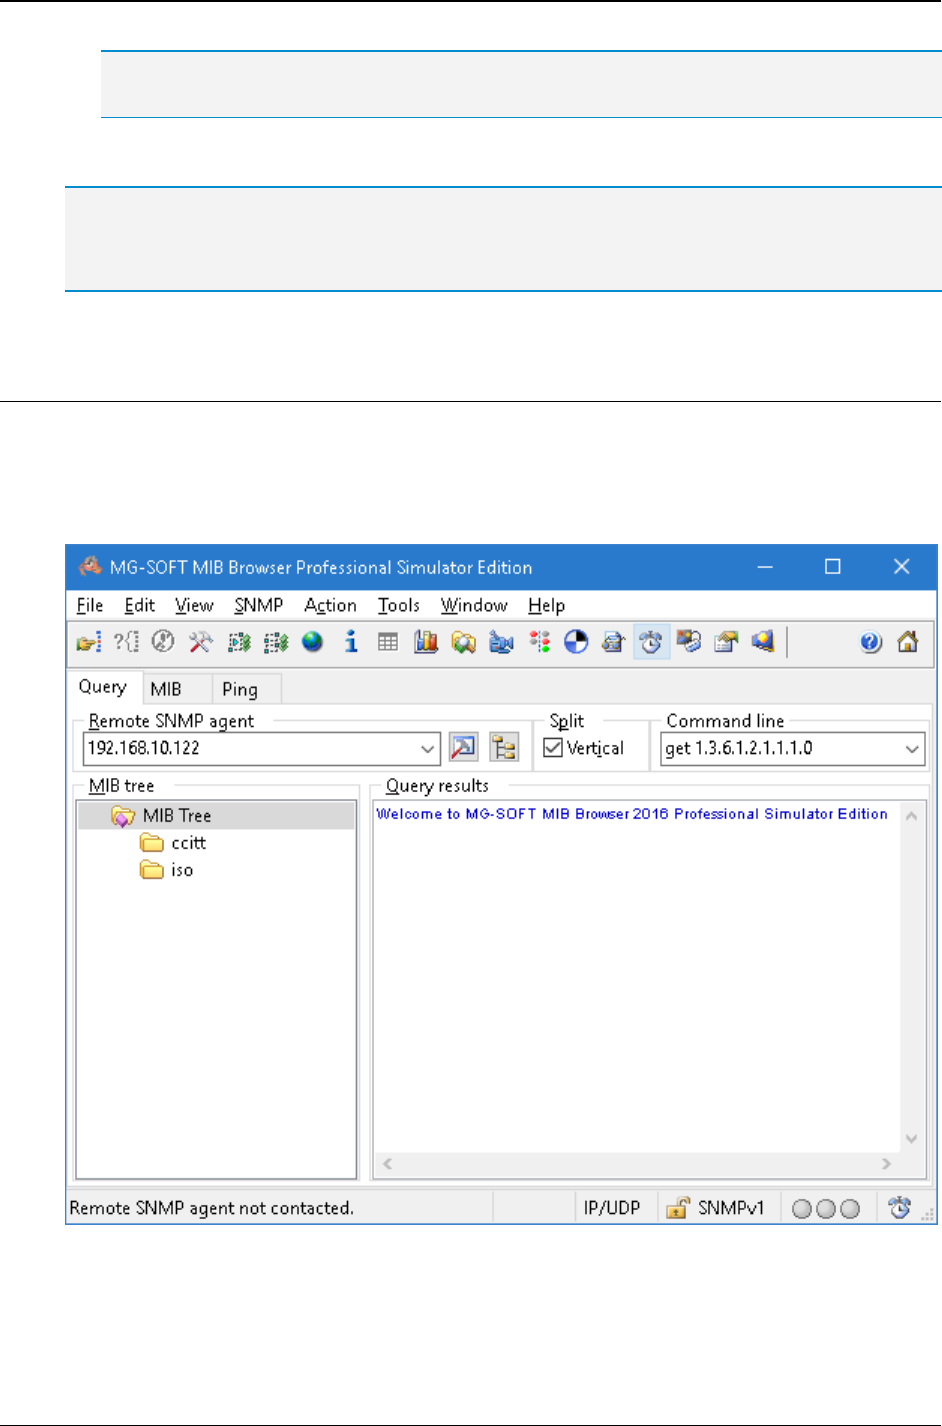This screenshot has width=942, height=1426.
Task: Open the Remote SNMP agent dropdown arrow
Action: click(428, 748)
